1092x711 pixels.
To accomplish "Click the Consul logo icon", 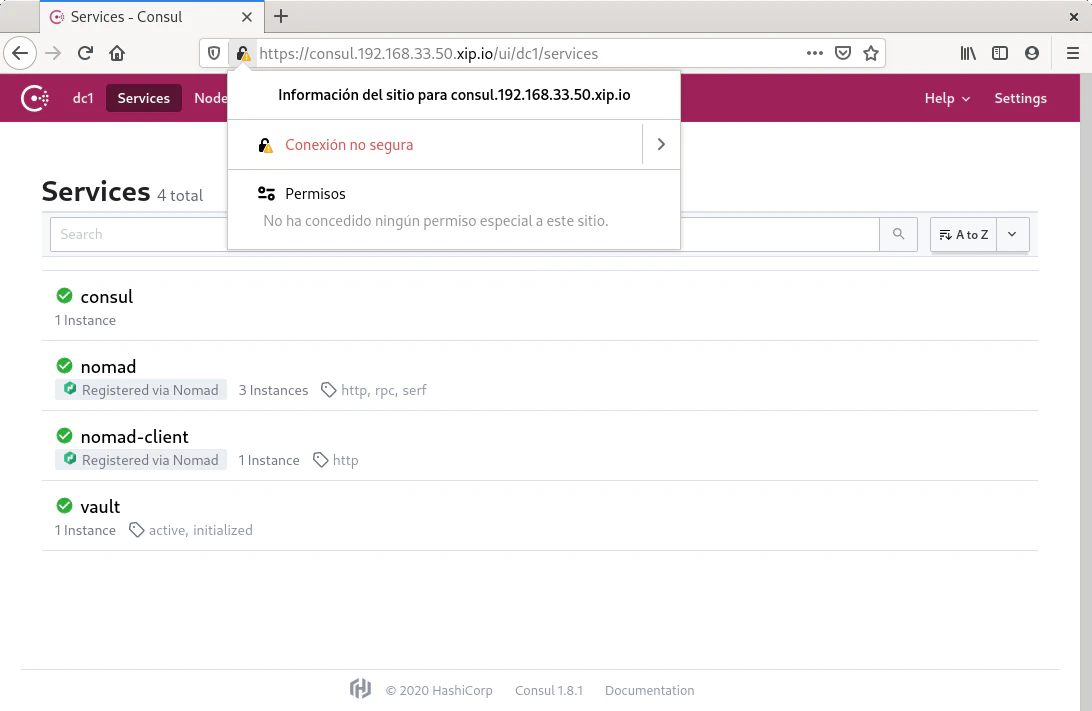I will (36, 98).
